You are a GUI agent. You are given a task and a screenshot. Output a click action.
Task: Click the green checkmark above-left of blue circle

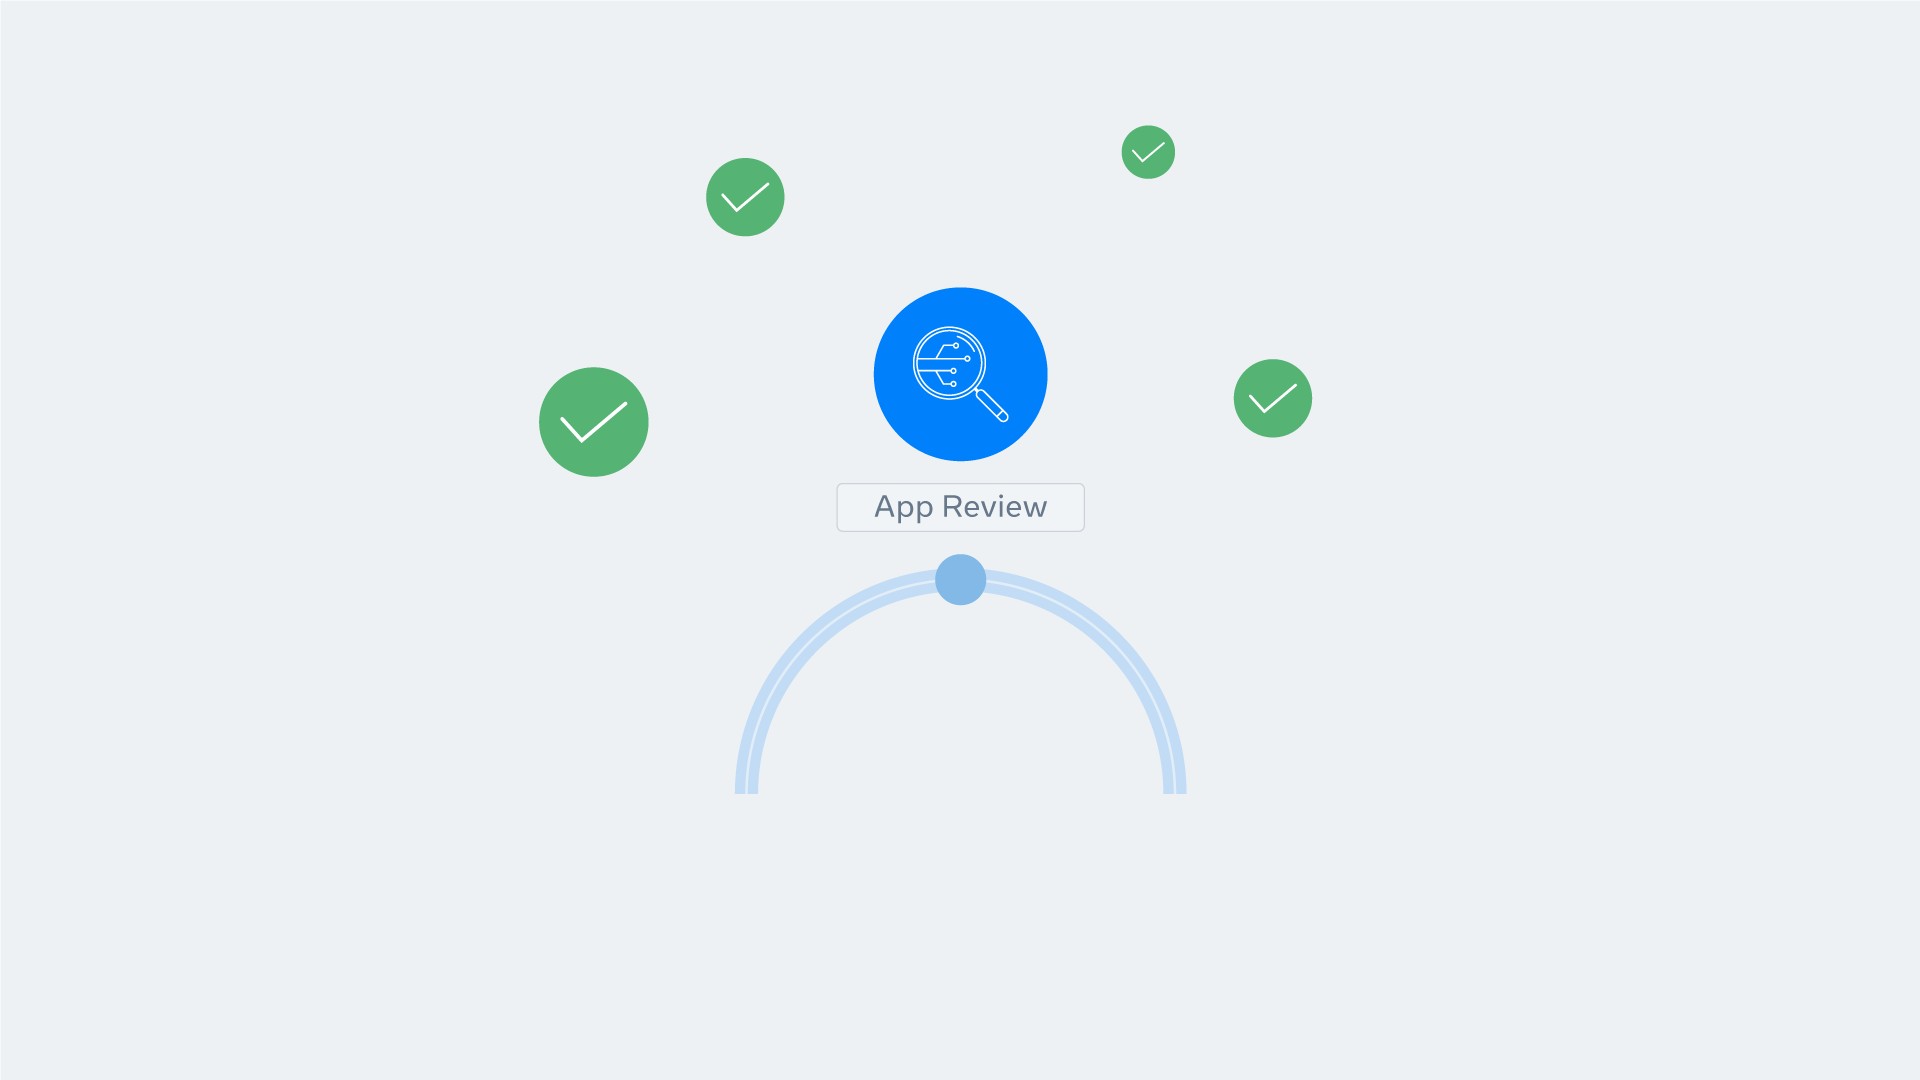(745, 197)
